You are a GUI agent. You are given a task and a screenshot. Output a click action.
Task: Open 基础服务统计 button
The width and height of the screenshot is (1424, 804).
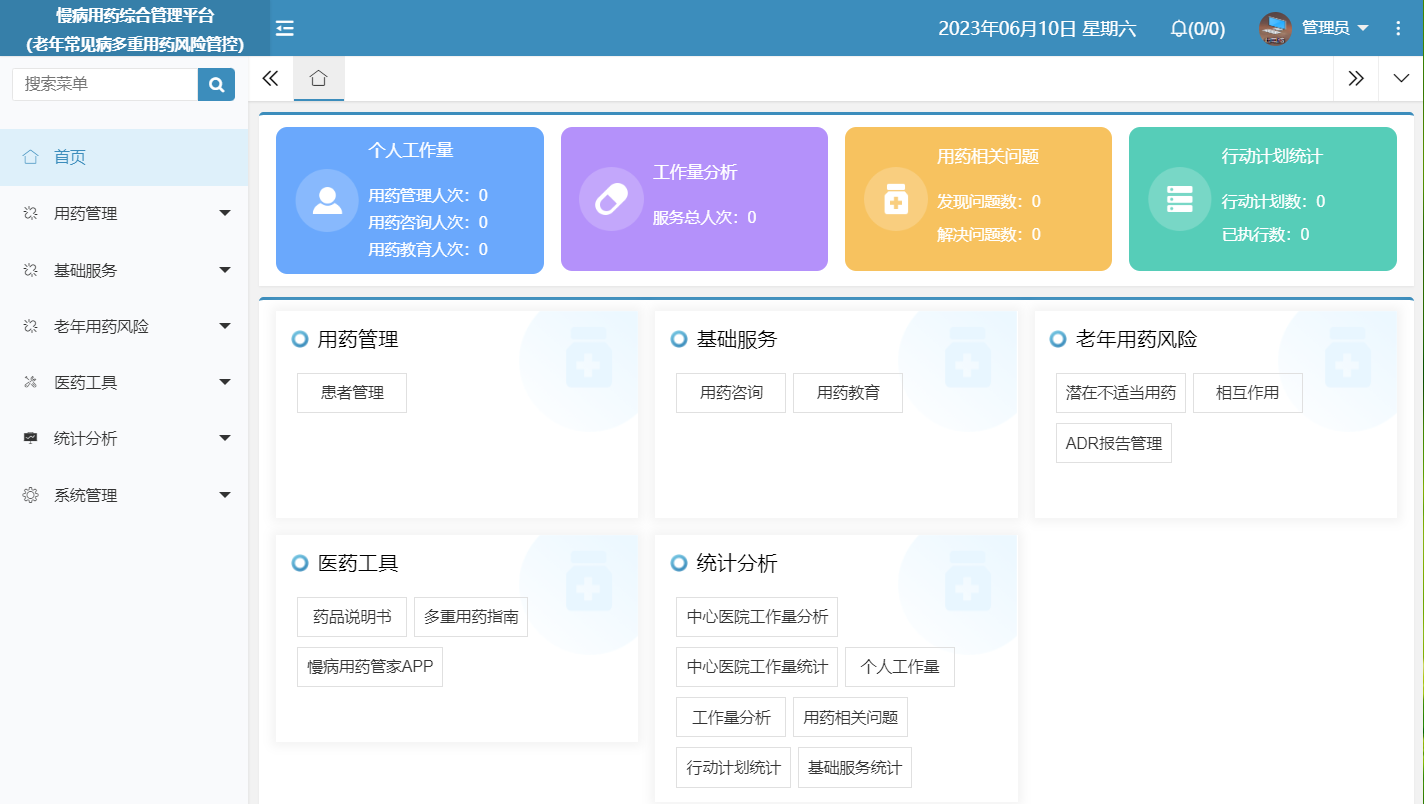(855, 768)
